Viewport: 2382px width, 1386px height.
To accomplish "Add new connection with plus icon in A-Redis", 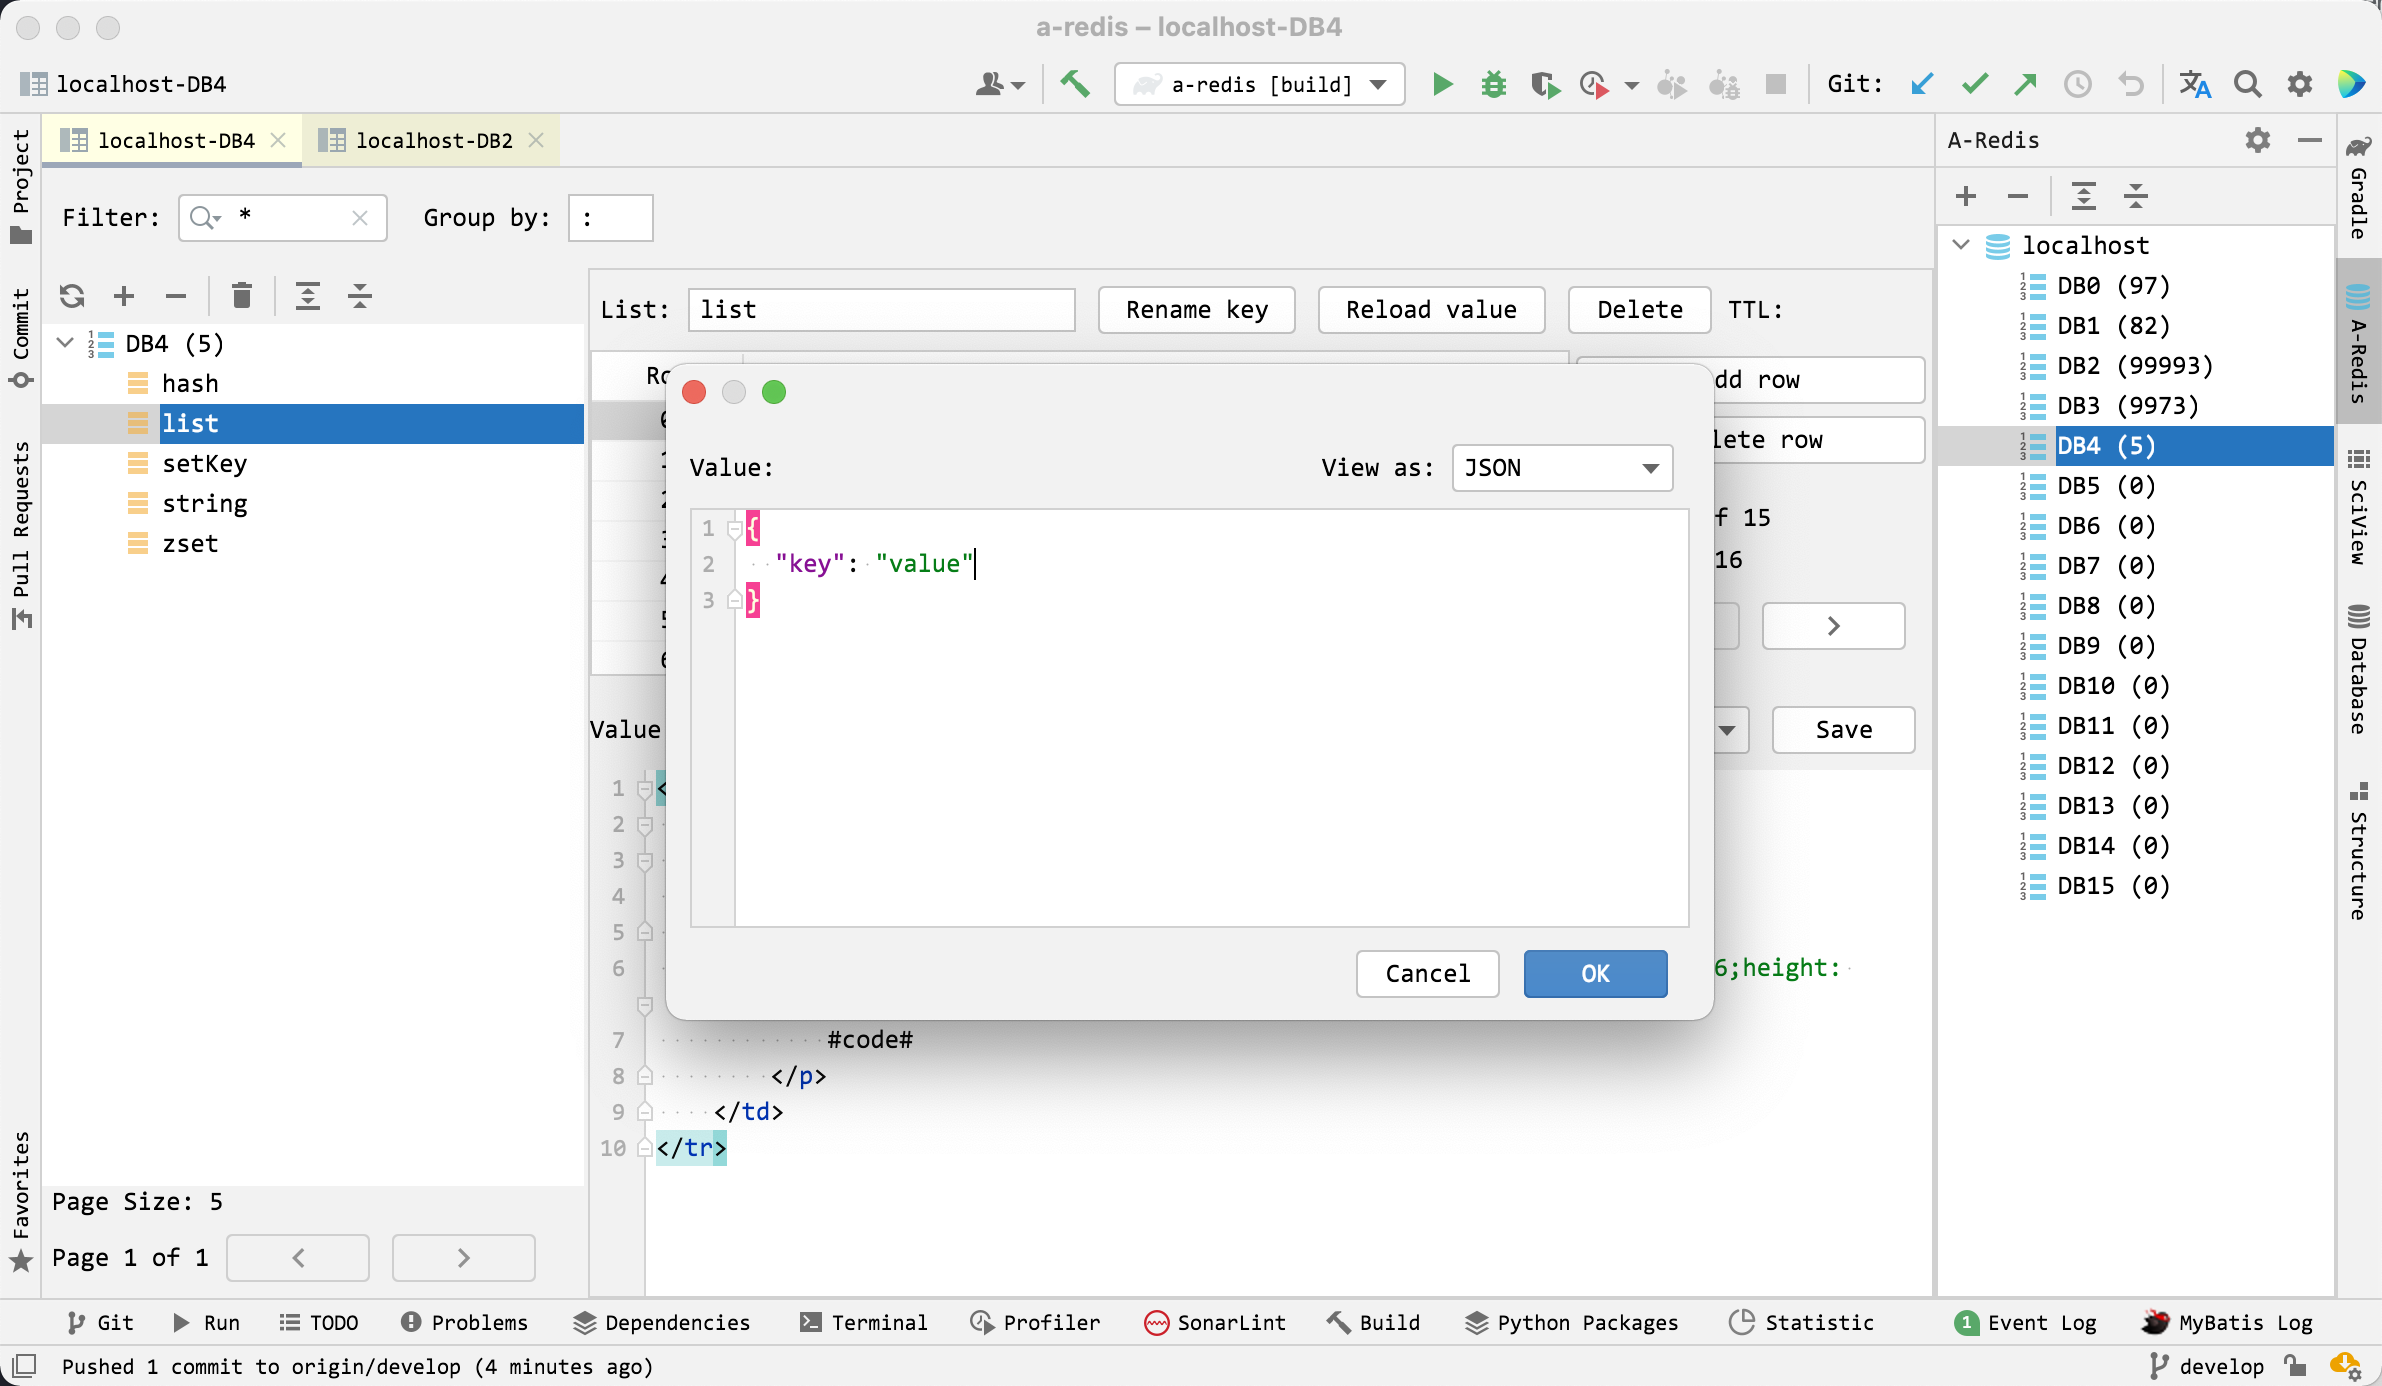I will pos(1965,196).
